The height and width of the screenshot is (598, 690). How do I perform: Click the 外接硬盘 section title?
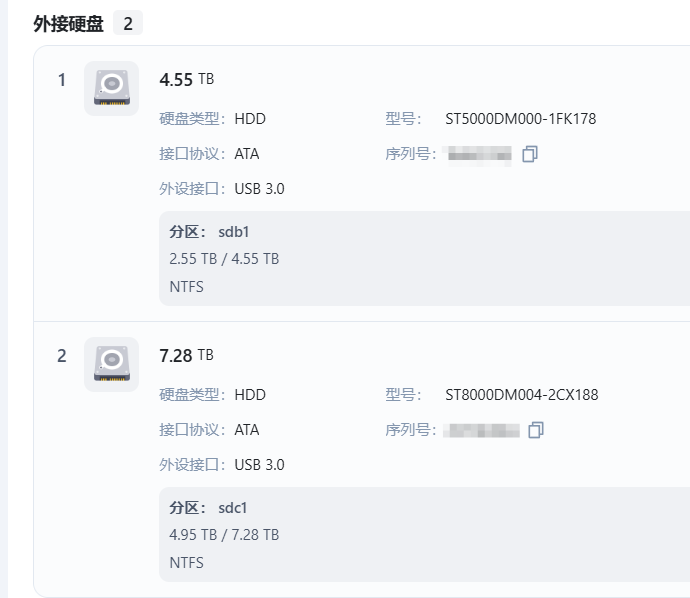pyautogui.click(x=69, y=24)
